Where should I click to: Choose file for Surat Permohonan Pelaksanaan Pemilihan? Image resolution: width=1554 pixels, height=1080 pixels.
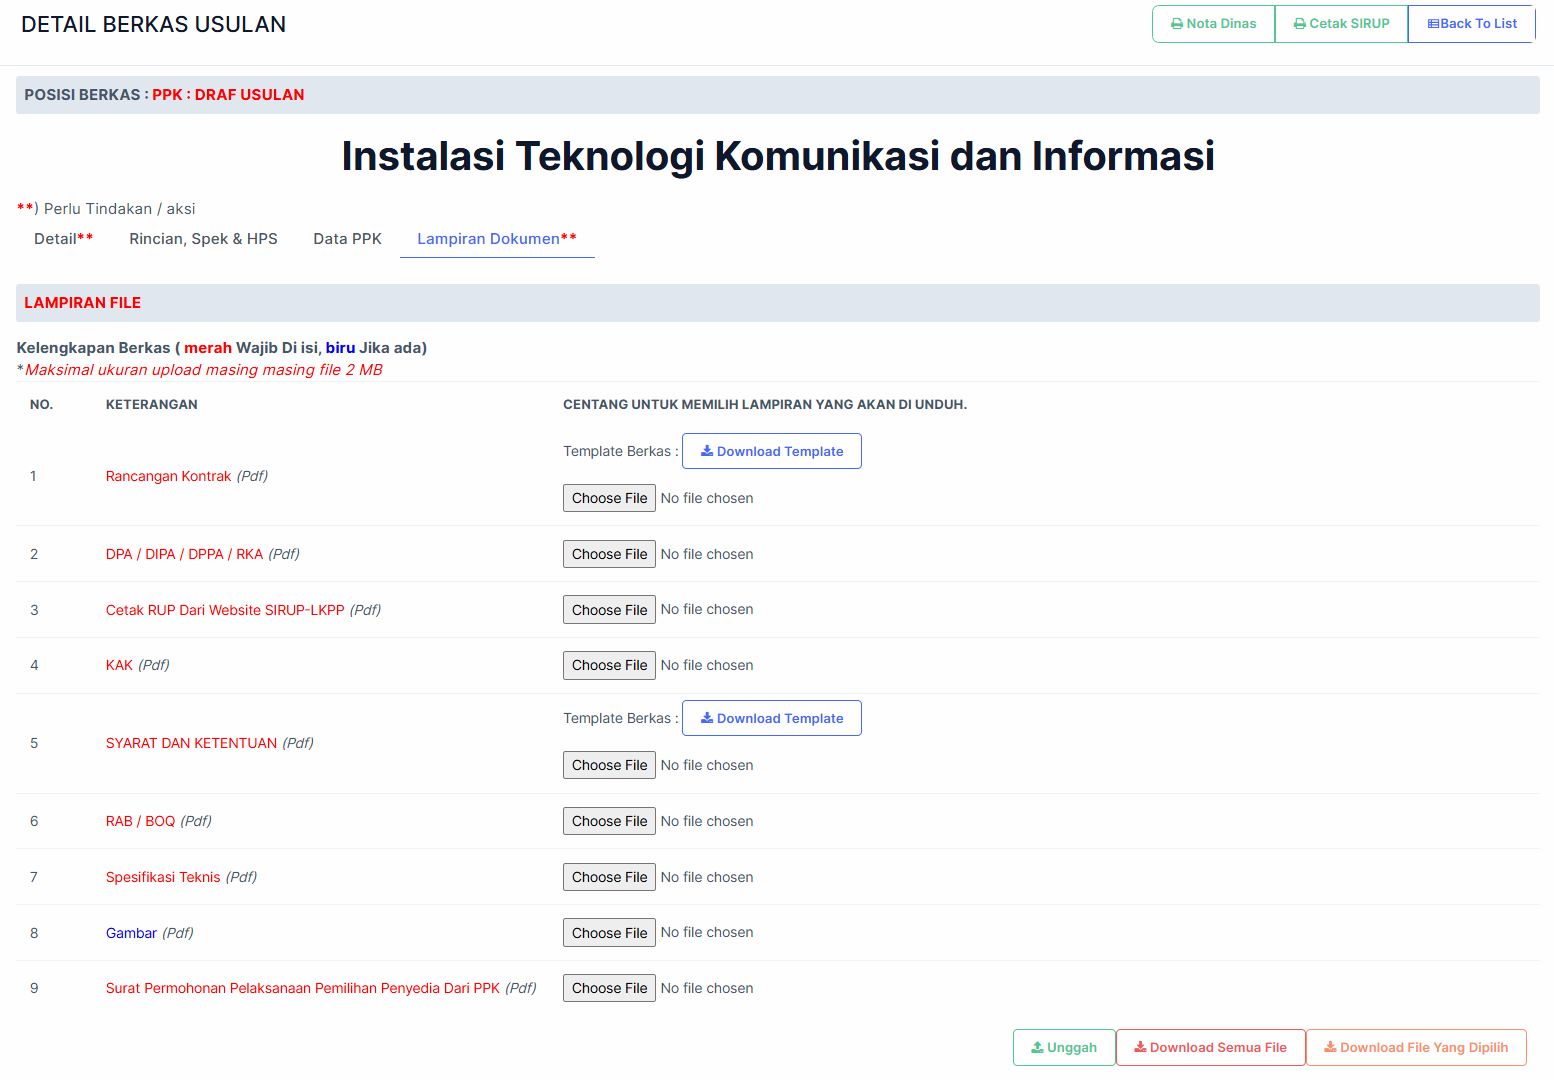click(x=609, y=988)
